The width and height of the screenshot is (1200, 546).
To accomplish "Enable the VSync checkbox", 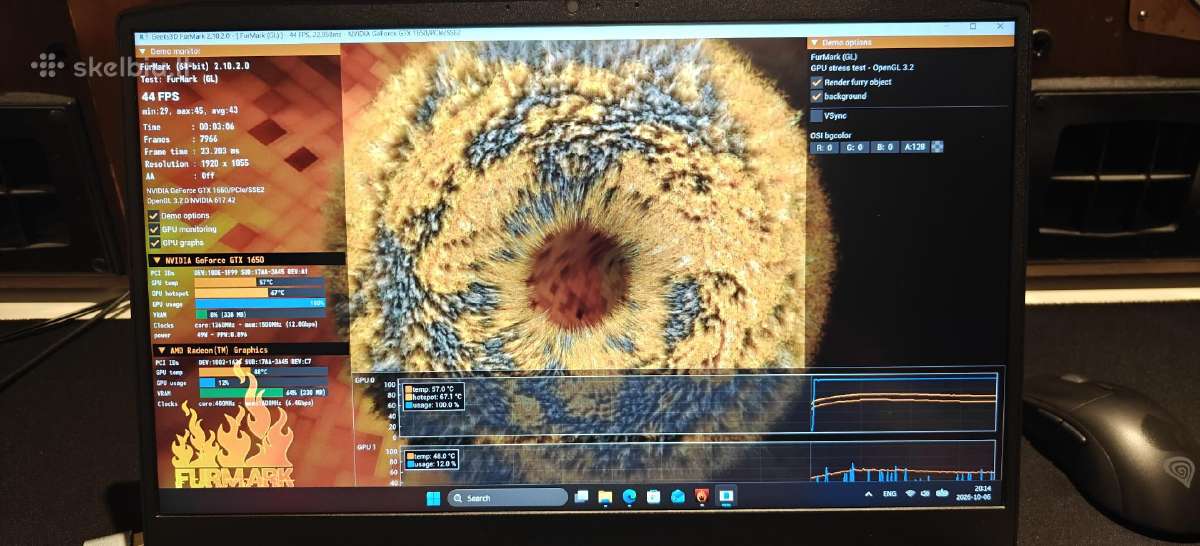I will [x=817, y=116].
